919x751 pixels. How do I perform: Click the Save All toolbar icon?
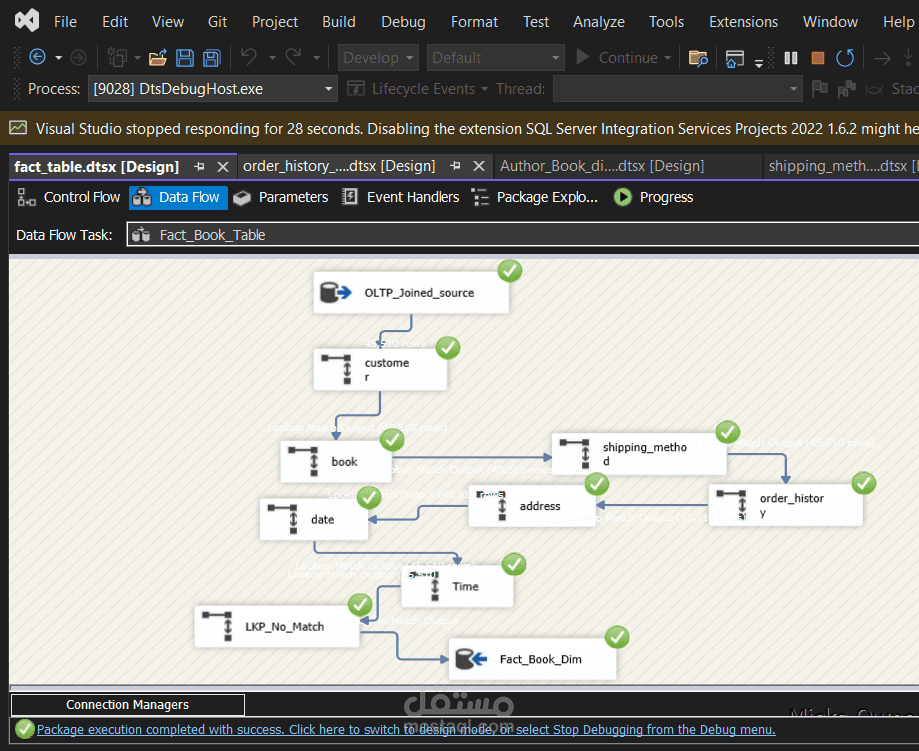point(212,58)
